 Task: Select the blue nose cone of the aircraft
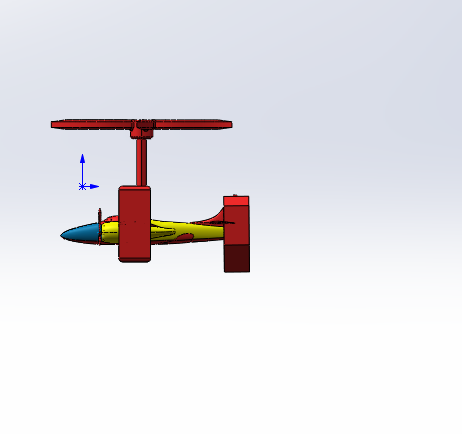point(80,233)
